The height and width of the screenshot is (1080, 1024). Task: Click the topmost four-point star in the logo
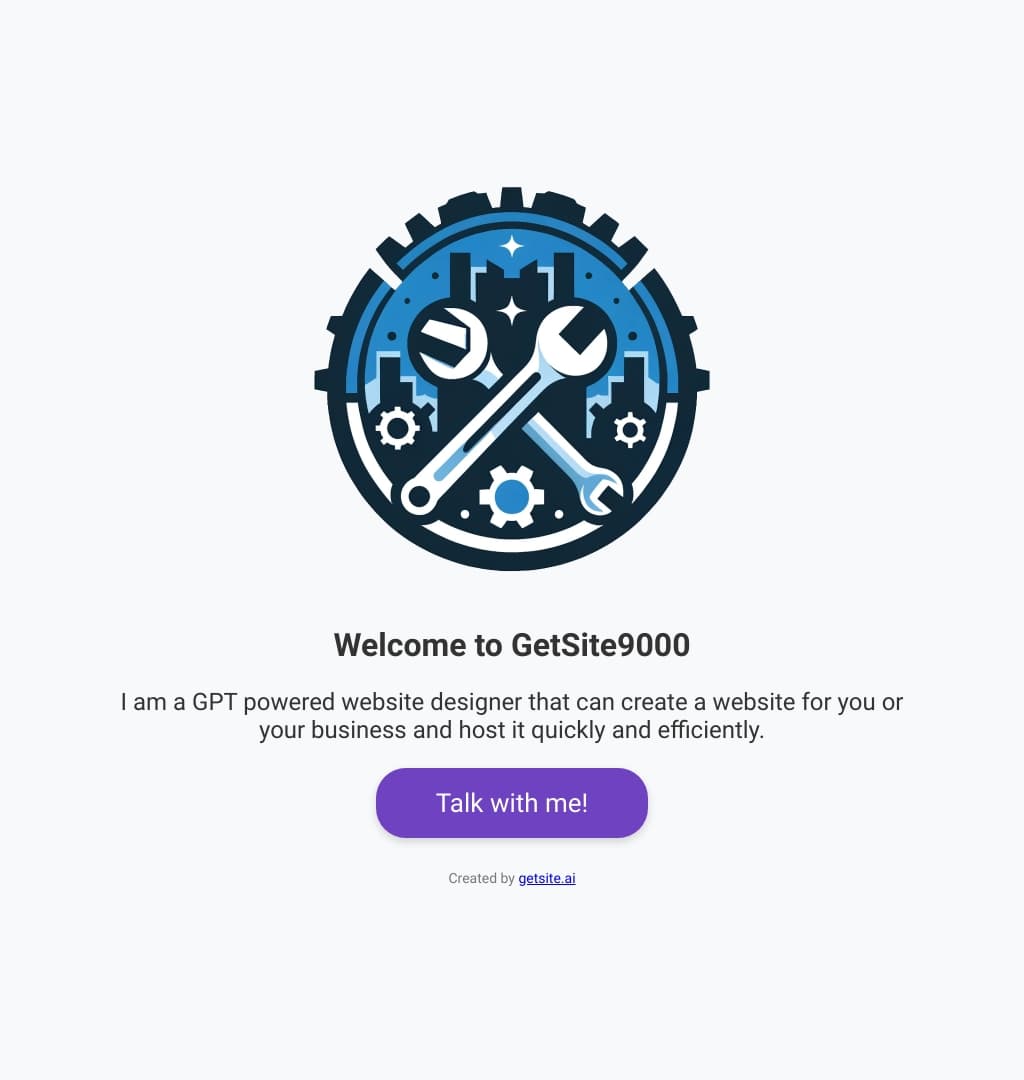click(x=512, y=246)
